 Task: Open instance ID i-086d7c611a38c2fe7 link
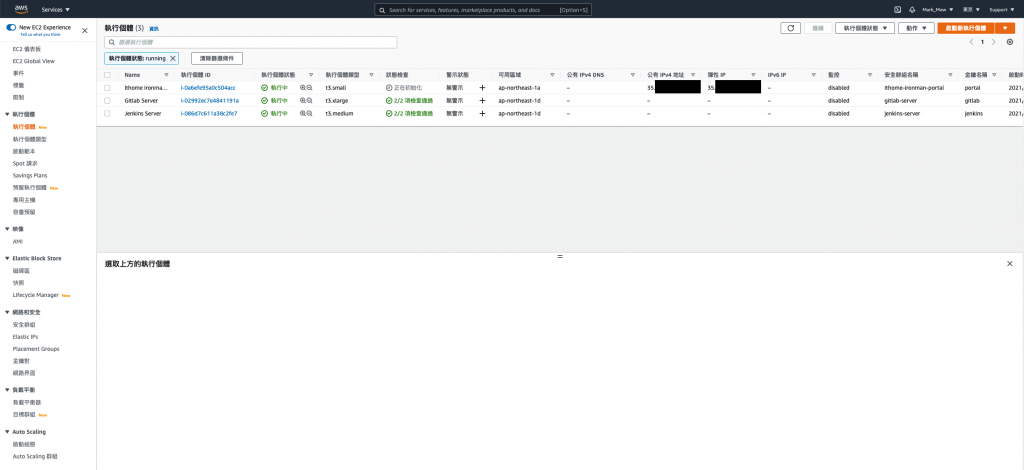[209, 113]
